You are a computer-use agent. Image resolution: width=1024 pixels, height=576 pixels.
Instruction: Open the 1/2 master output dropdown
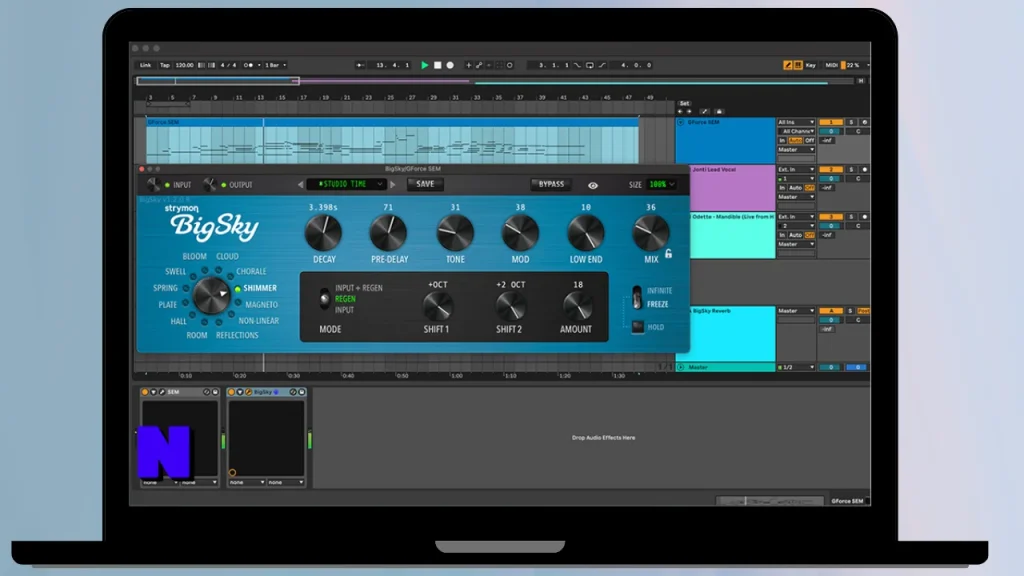(795, 368)
